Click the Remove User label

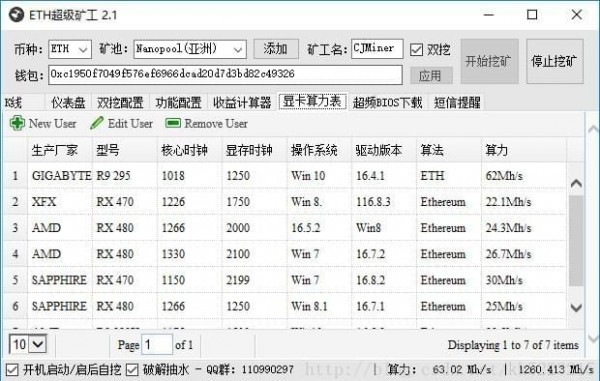pos(216,124)
